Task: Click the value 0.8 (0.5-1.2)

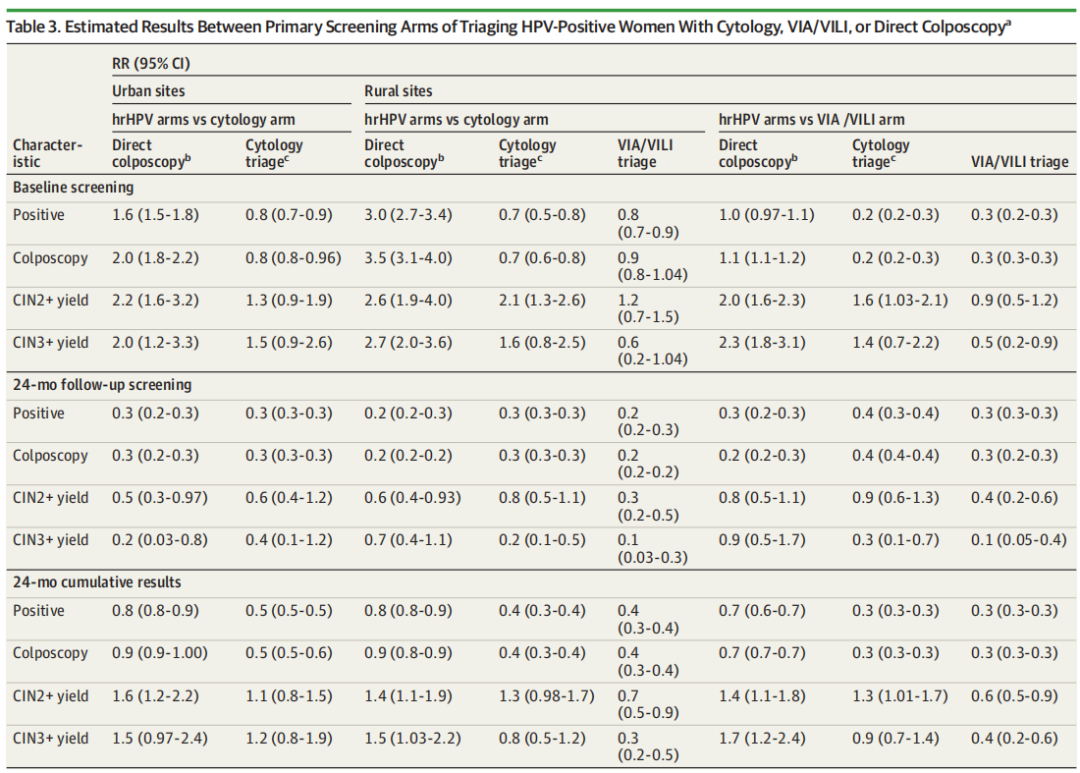Action: (542, 739)
